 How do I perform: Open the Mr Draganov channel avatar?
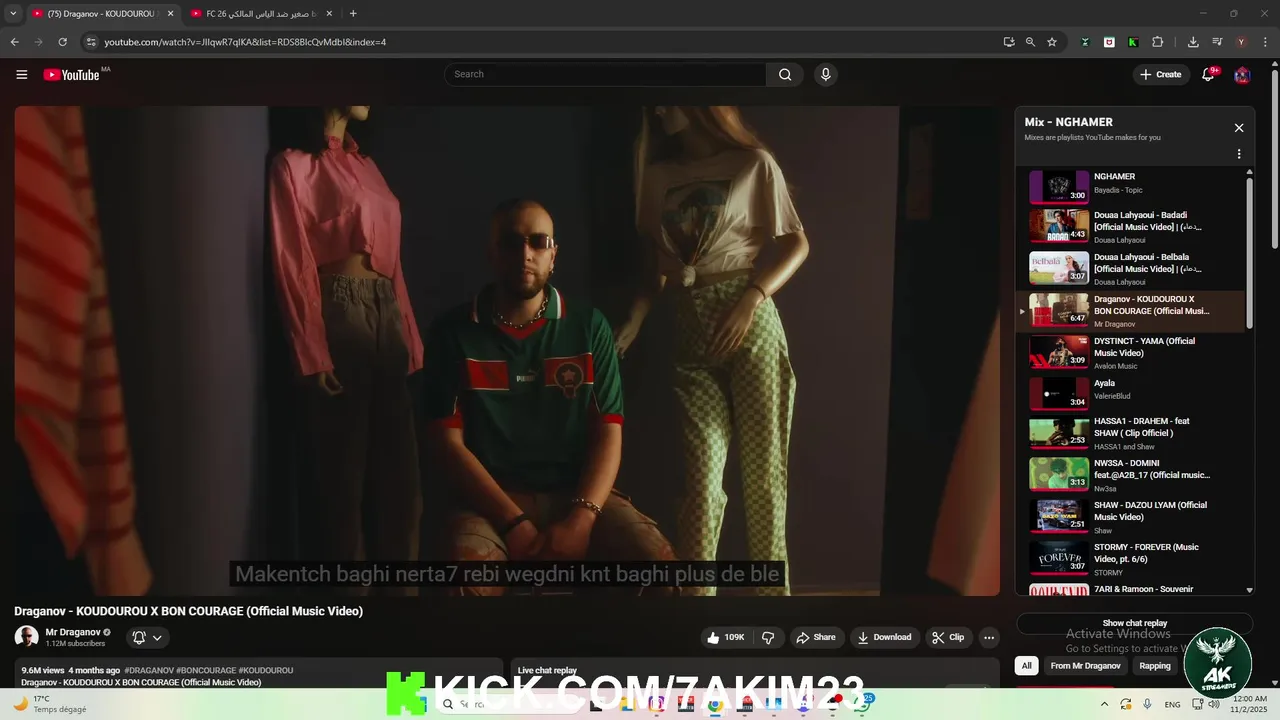pyautogui.click(x=26, y=637)
